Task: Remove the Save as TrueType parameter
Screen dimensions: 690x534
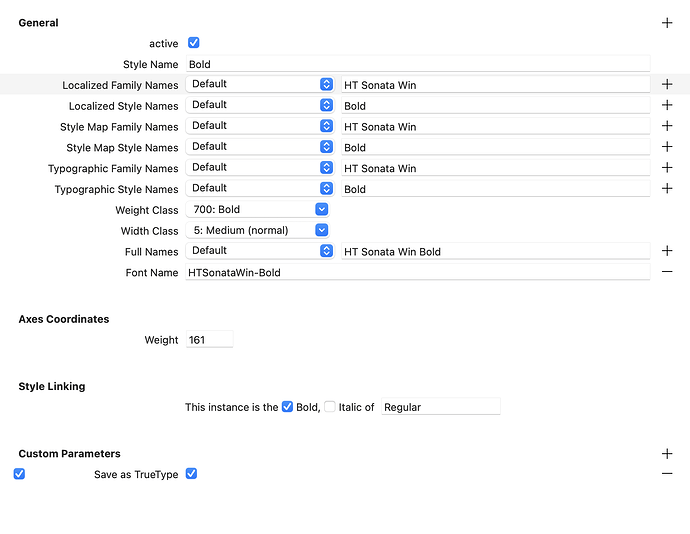Action: click(x=667, y=474)
